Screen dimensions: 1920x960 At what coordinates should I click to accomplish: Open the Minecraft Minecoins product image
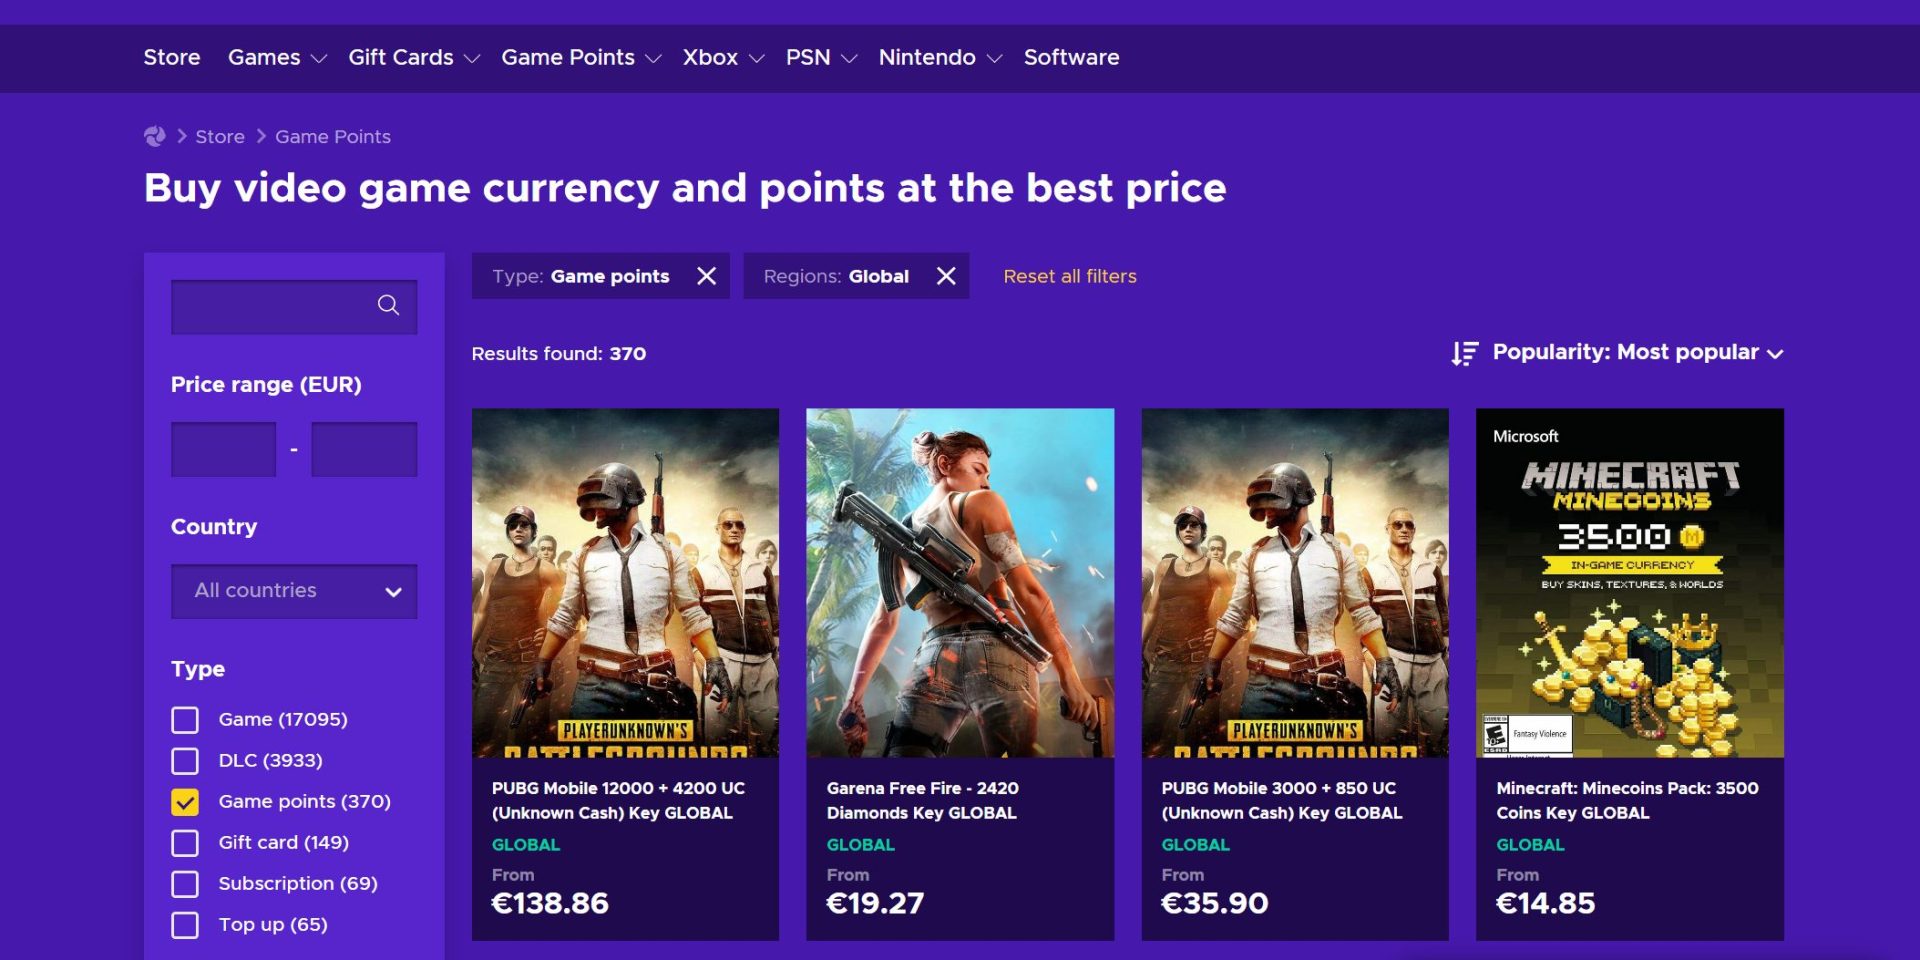click(1629, 582)
